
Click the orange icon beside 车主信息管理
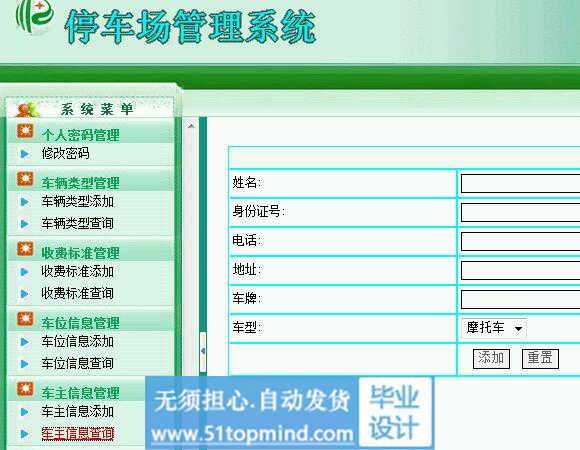click(25, 389)
